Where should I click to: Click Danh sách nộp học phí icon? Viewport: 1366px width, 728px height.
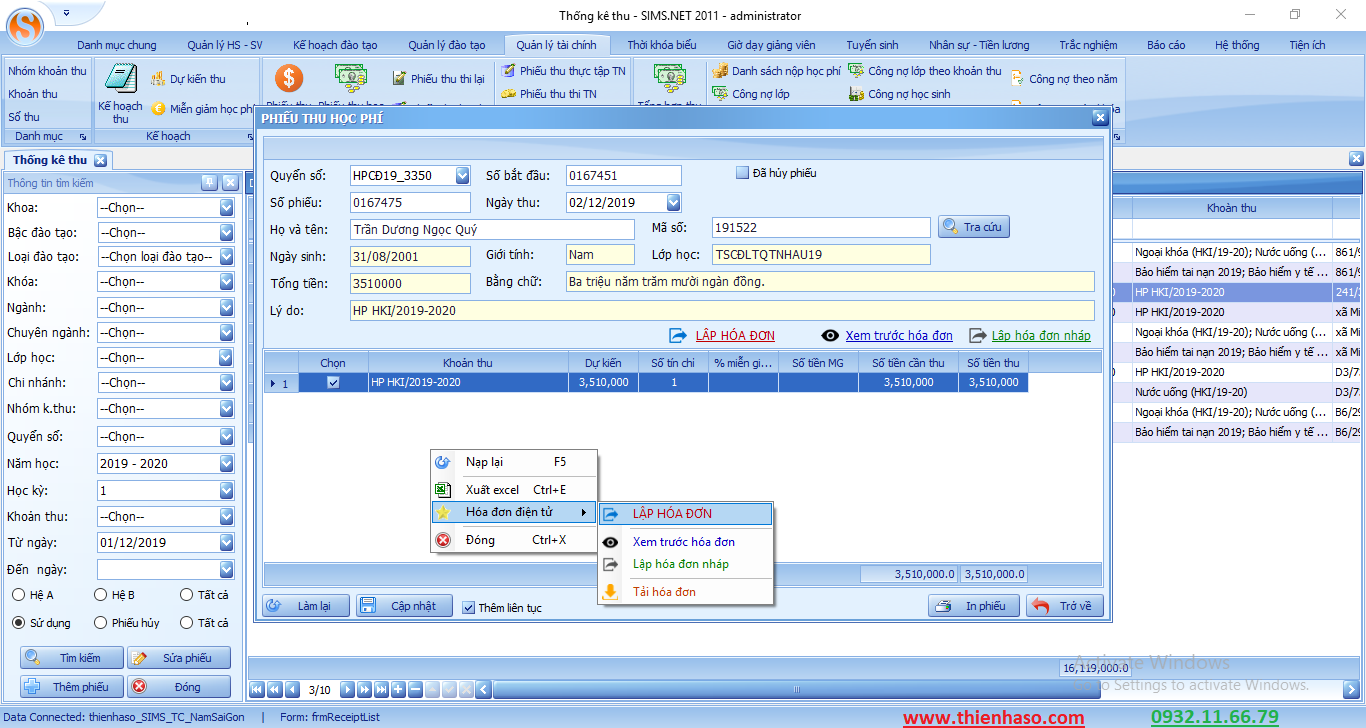[776, 71]
